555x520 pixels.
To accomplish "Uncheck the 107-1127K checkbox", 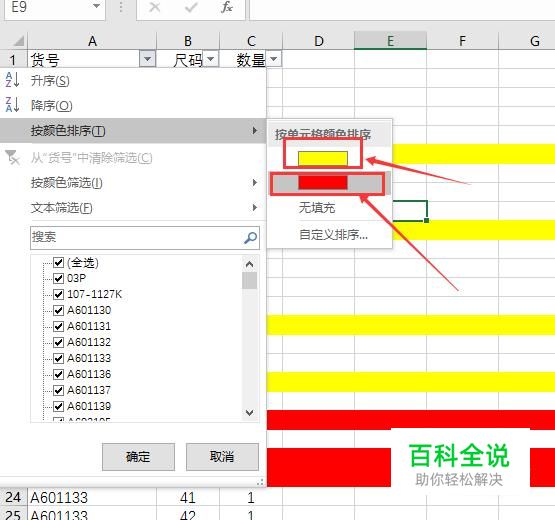I will pos(58,294).
